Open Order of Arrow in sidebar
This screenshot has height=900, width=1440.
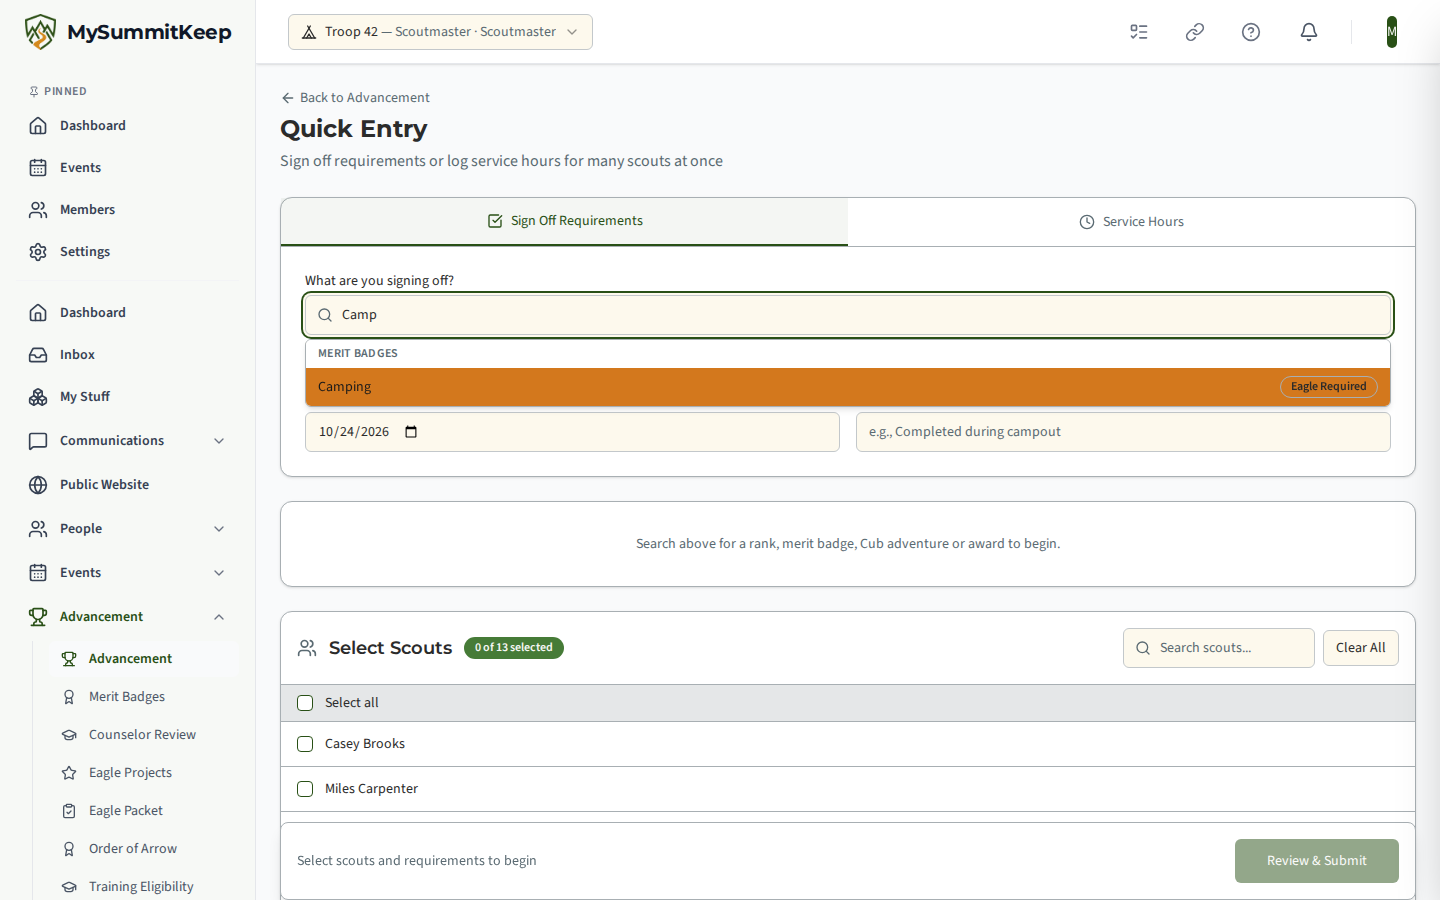(x=144, y=849)
